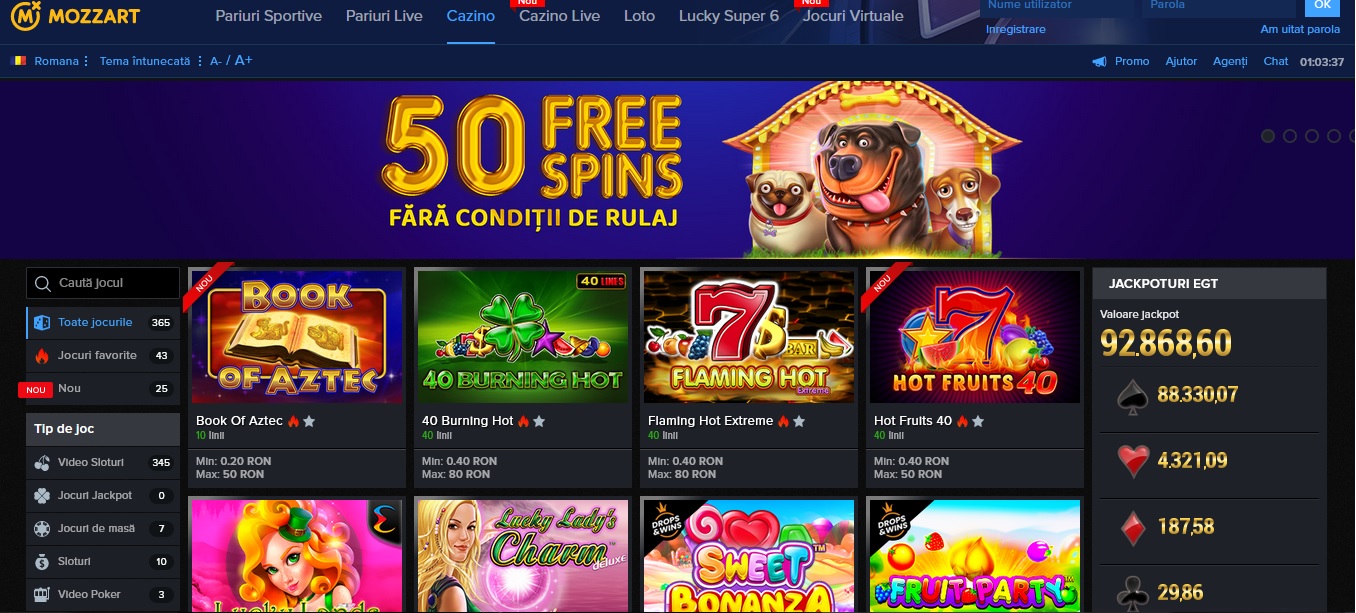Open Romana language dropdown

(50, 61)
